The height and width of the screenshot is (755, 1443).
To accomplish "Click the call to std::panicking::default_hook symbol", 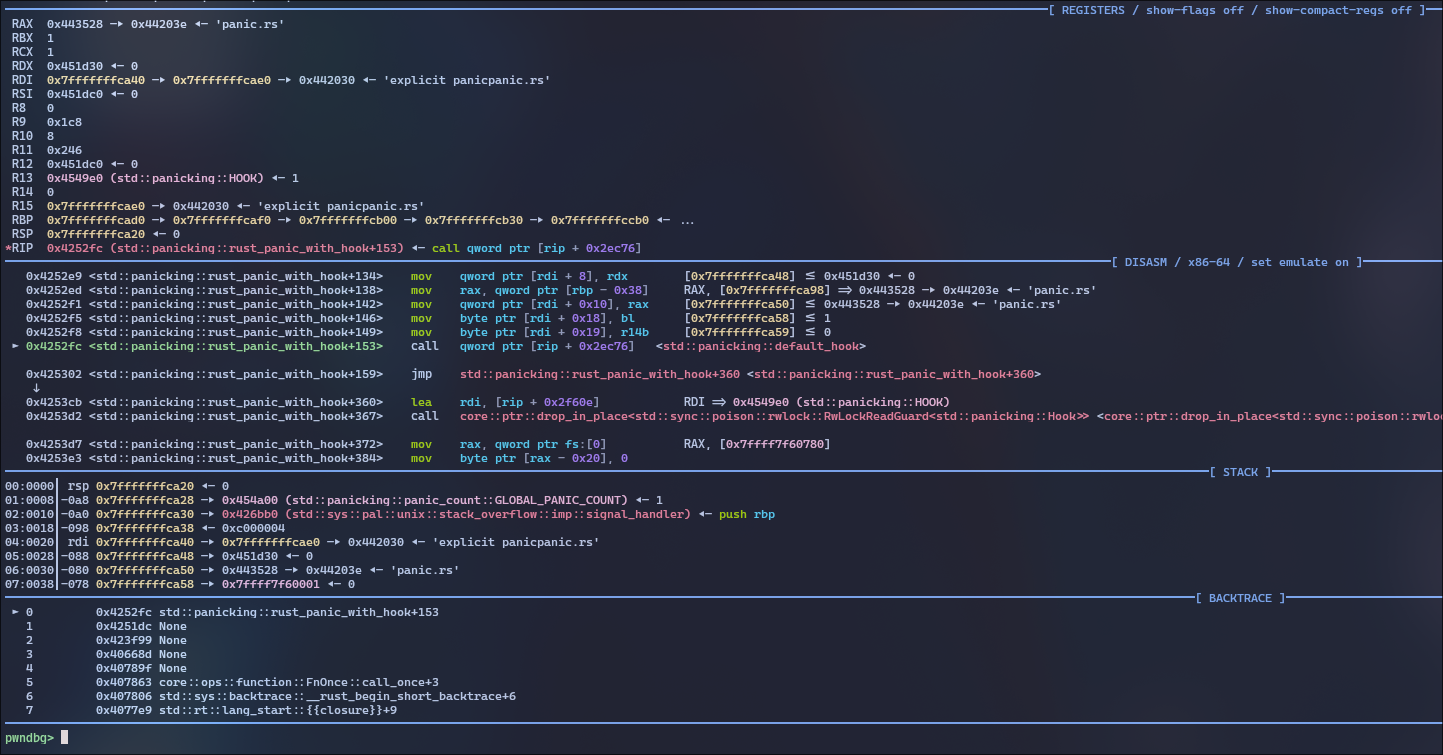I will [760, 346].
